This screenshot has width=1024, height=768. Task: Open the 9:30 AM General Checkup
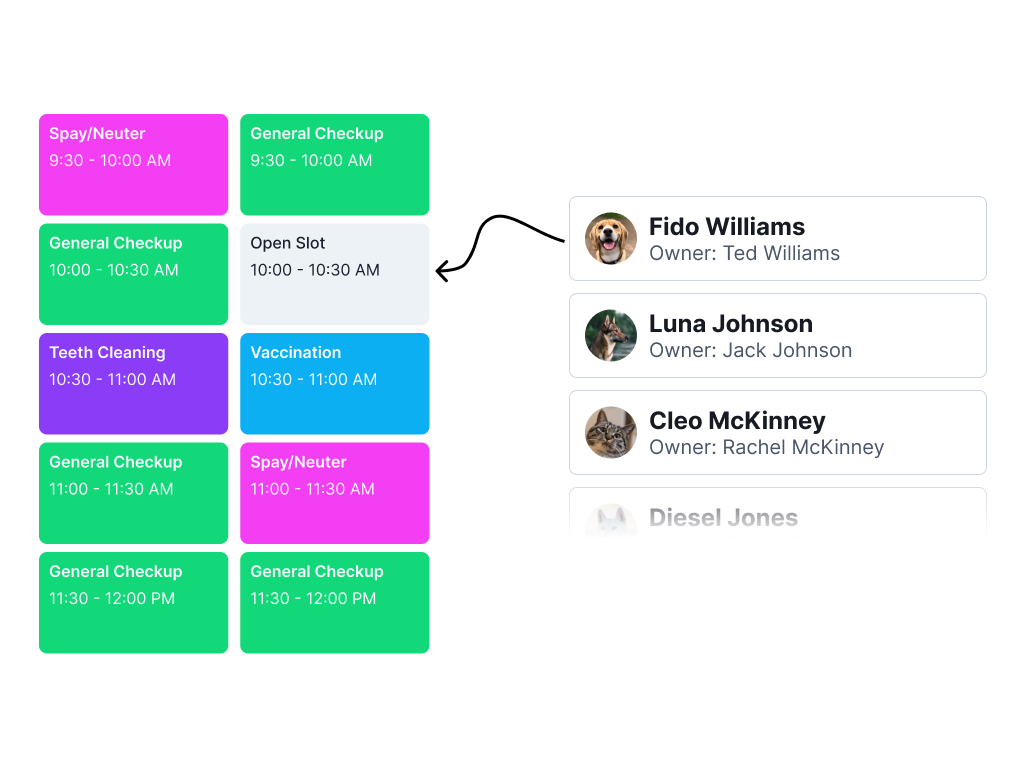click(x=334, y=164)
